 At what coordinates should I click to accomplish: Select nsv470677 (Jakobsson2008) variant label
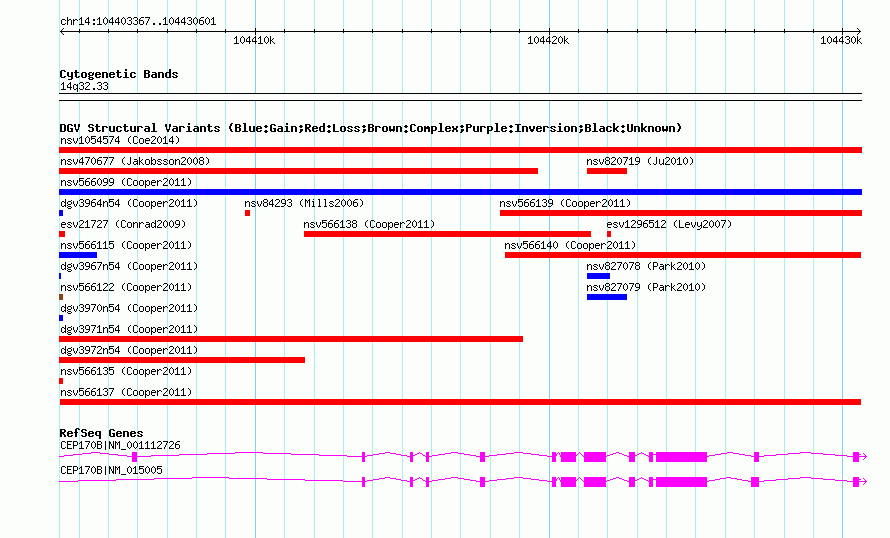135,161
